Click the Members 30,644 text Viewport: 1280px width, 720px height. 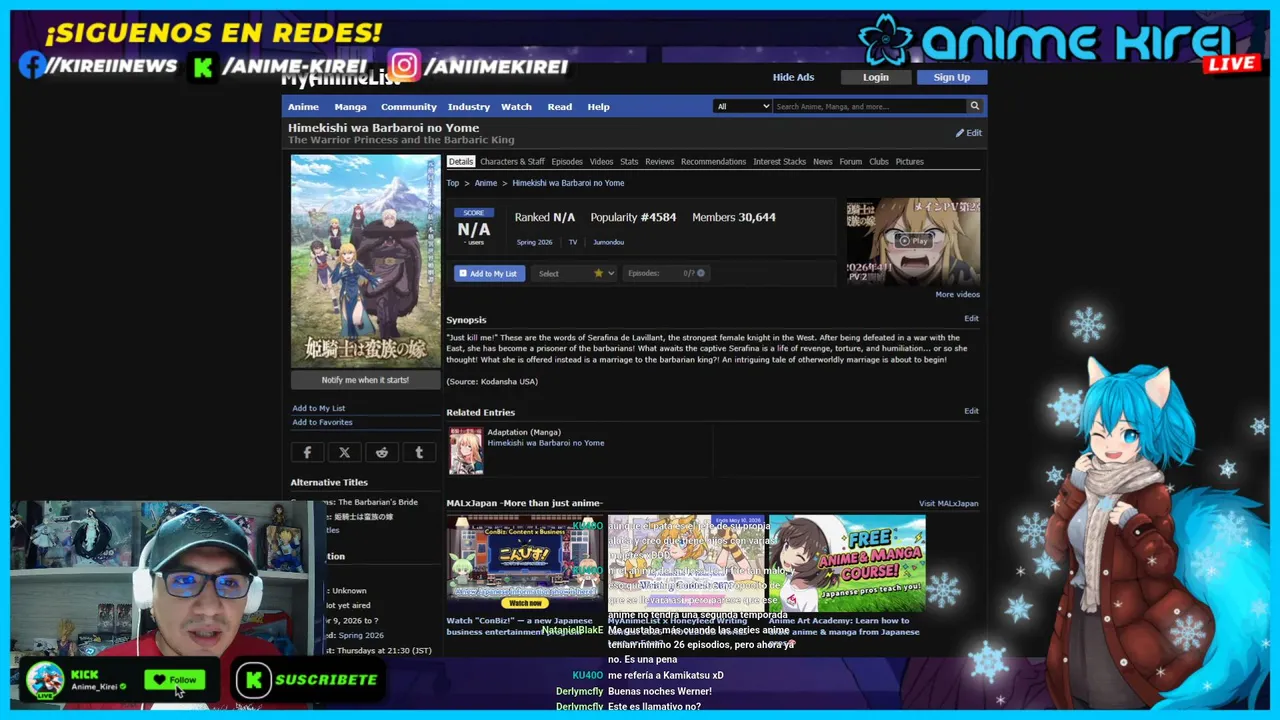pos(734,217)
